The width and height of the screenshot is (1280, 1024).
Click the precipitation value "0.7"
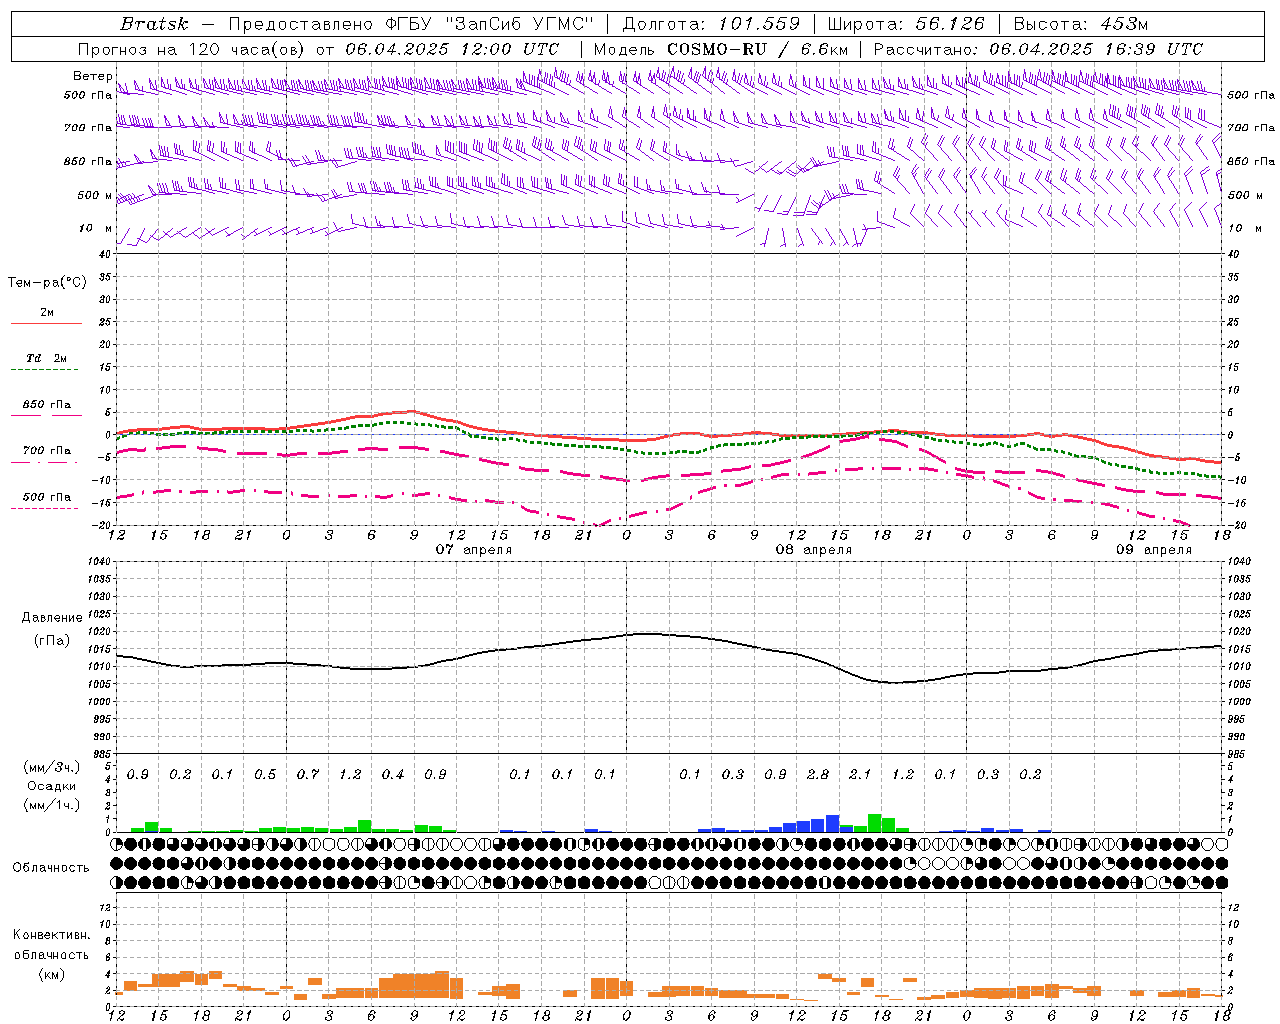tap(308, 775)
